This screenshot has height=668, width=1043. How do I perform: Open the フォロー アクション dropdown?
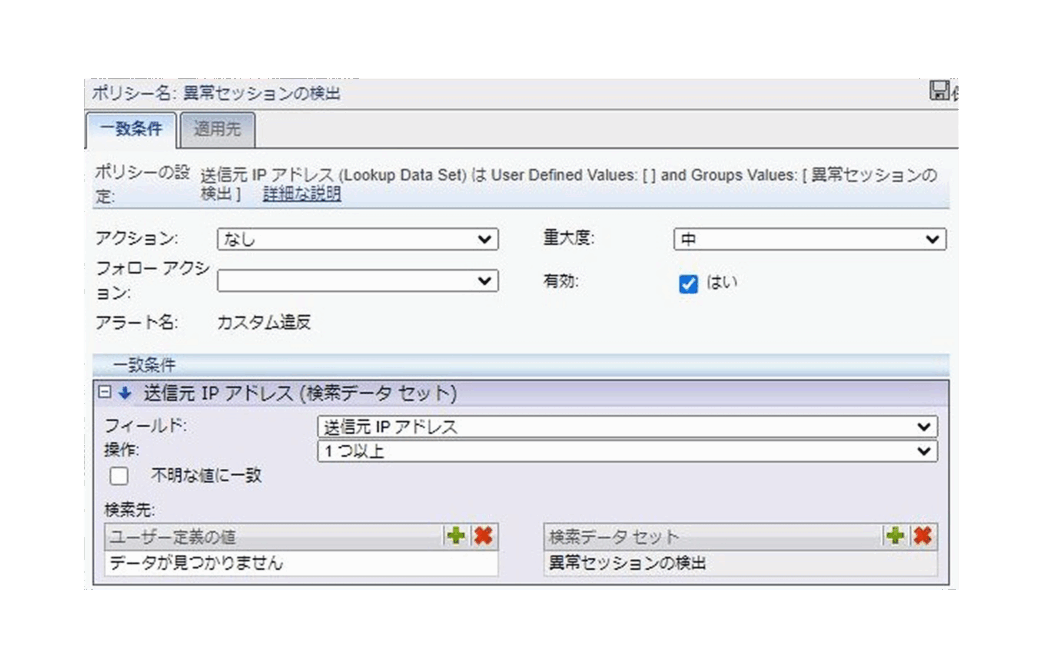point(357,281)
